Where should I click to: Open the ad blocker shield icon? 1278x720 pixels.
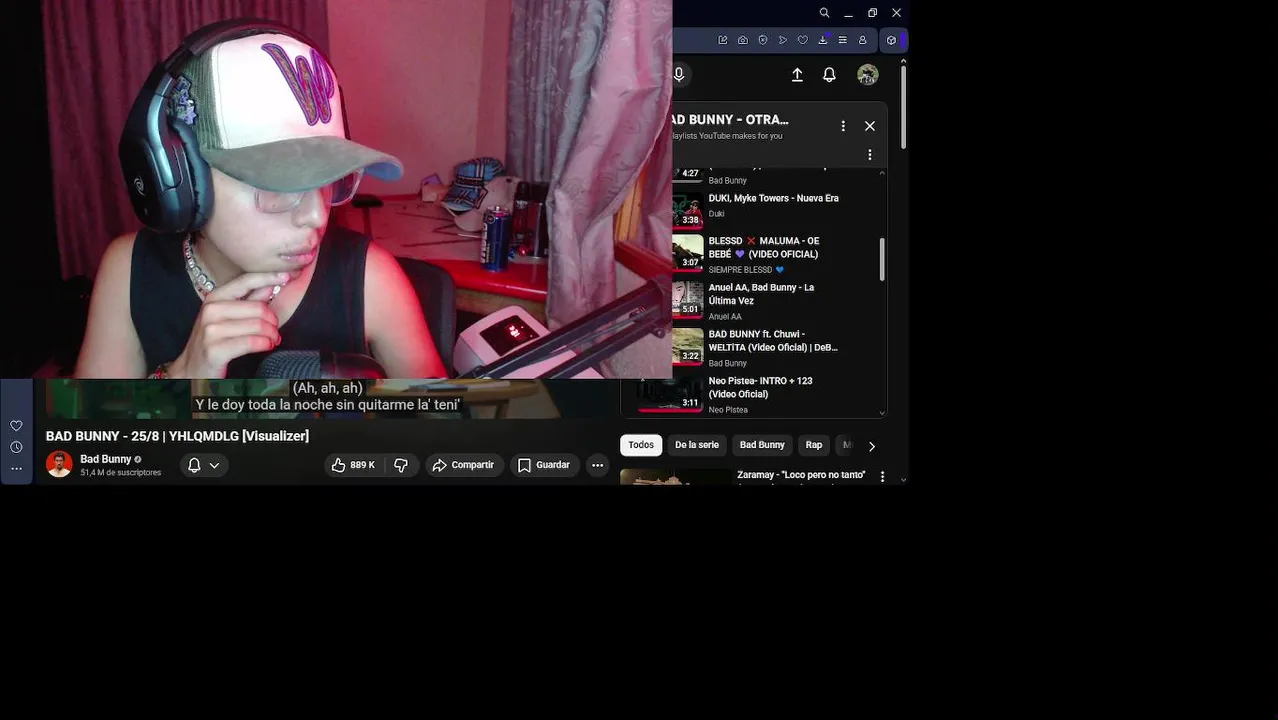pos(763,40)
